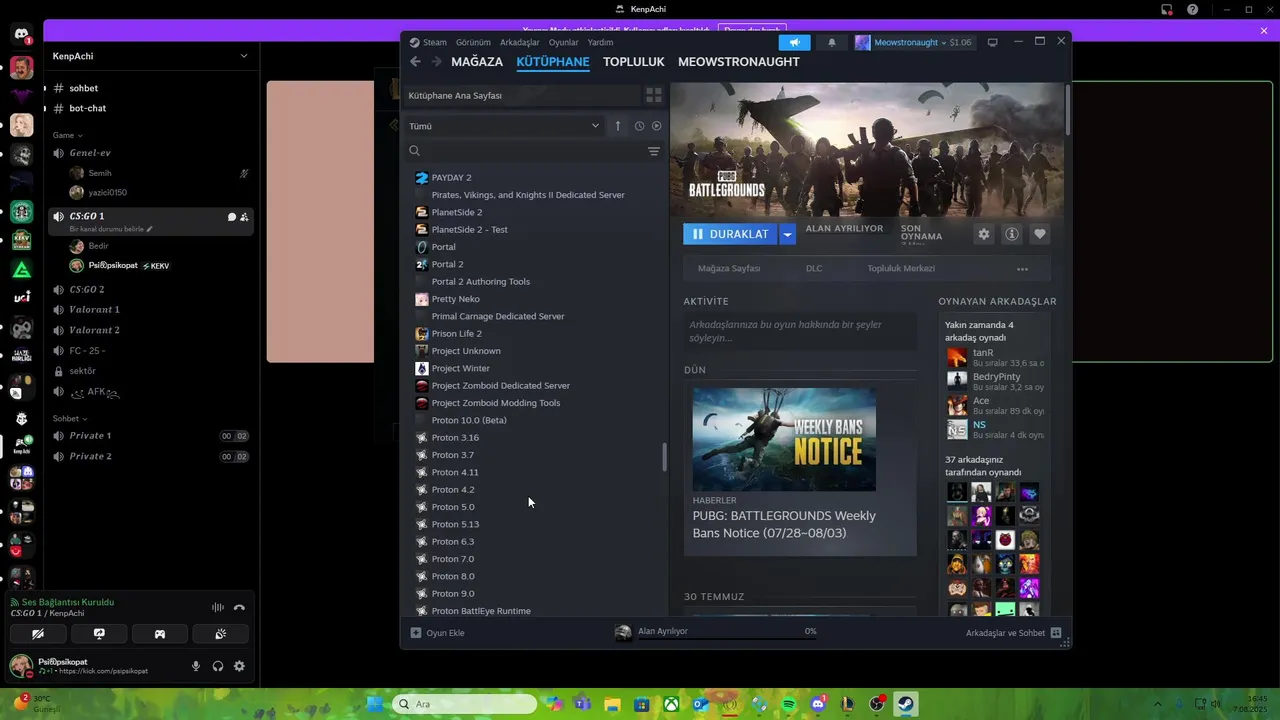
Task: Turn on the camera in Discord
Action: (x=38, y=634)
